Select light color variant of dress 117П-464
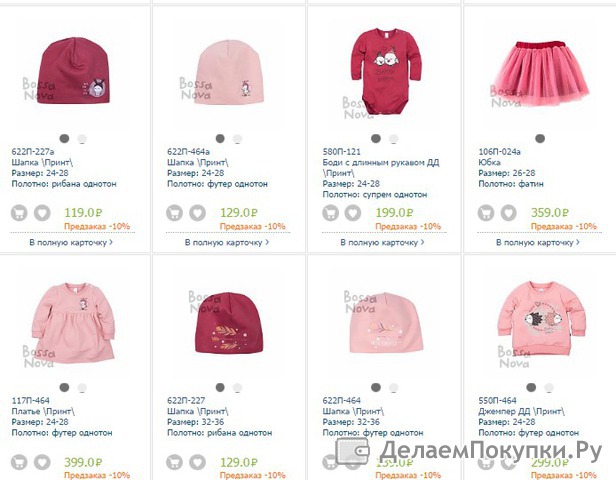 82,388
